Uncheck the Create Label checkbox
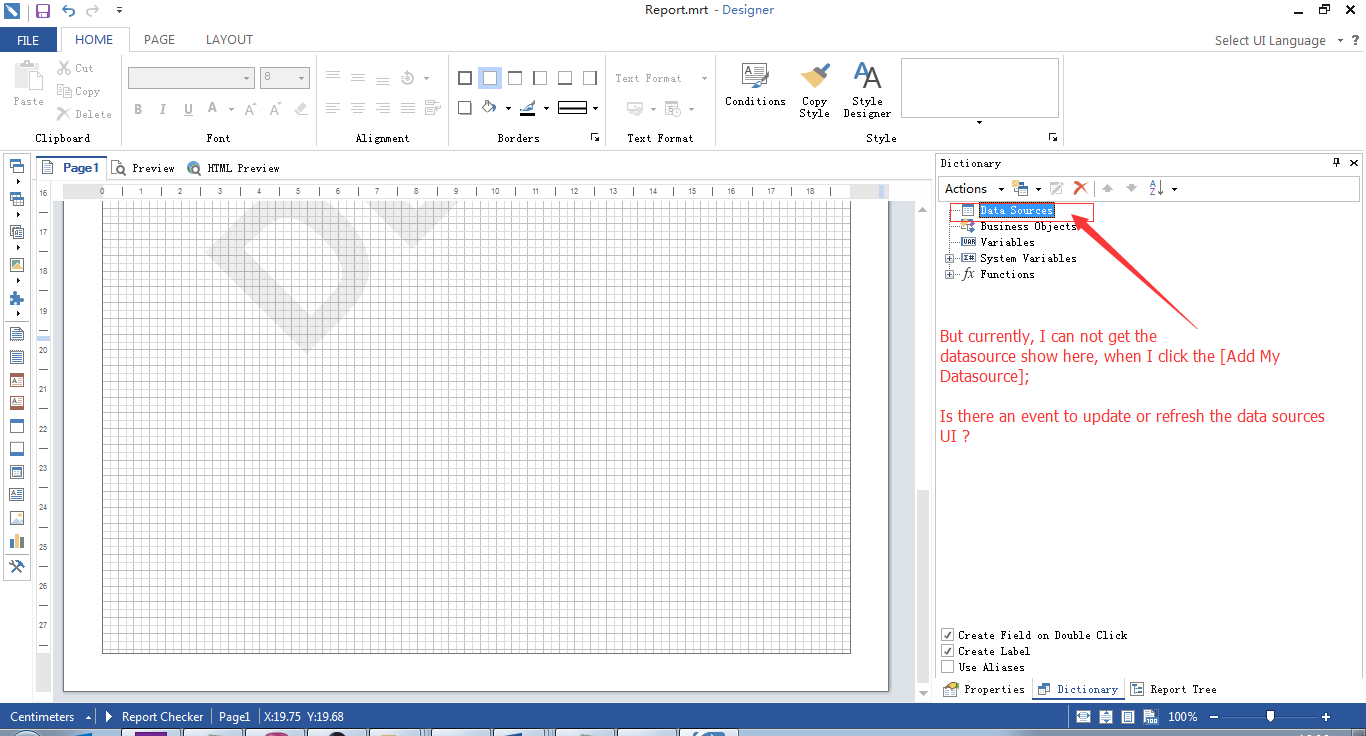 pos(948,651)
